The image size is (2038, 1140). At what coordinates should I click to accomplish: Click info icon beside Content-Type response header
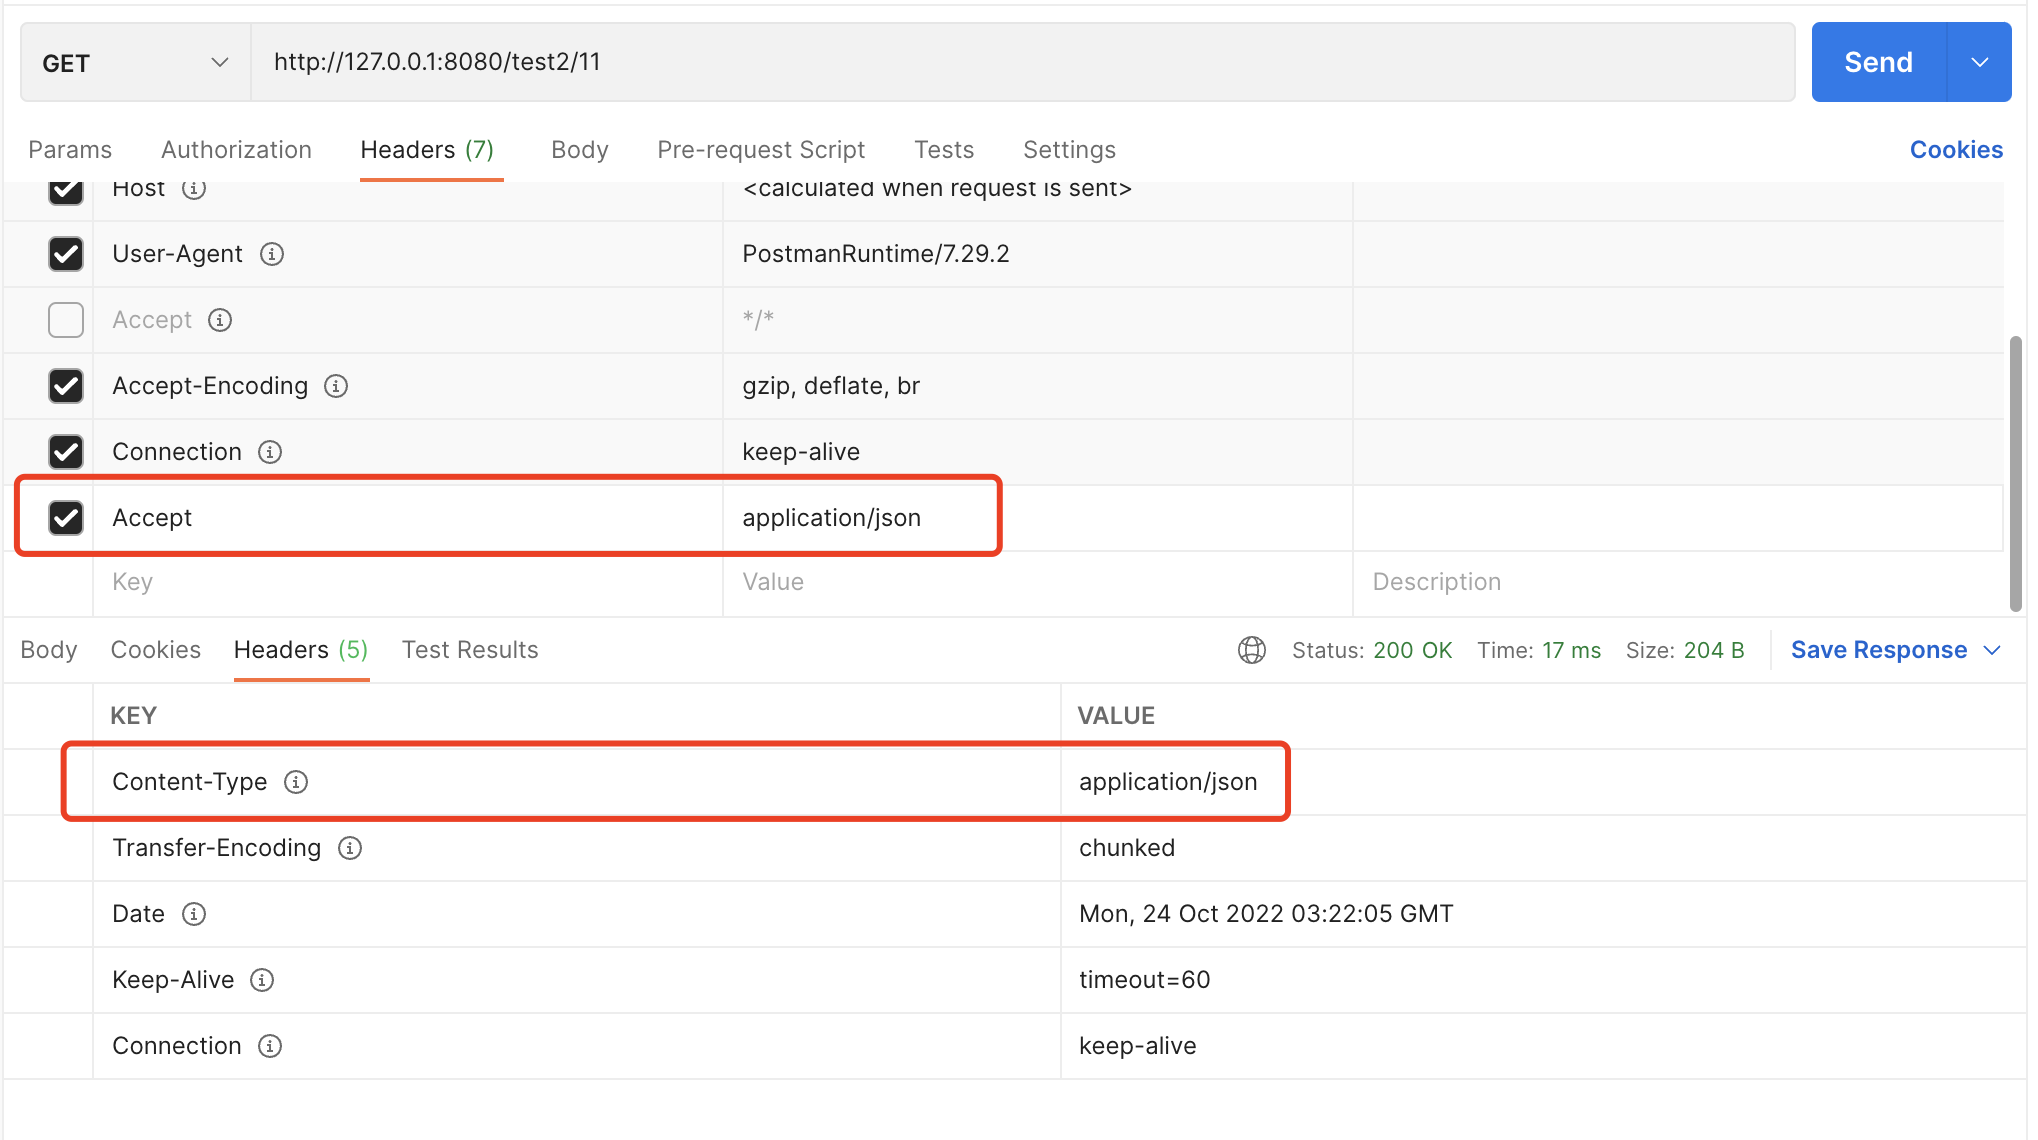296,782
